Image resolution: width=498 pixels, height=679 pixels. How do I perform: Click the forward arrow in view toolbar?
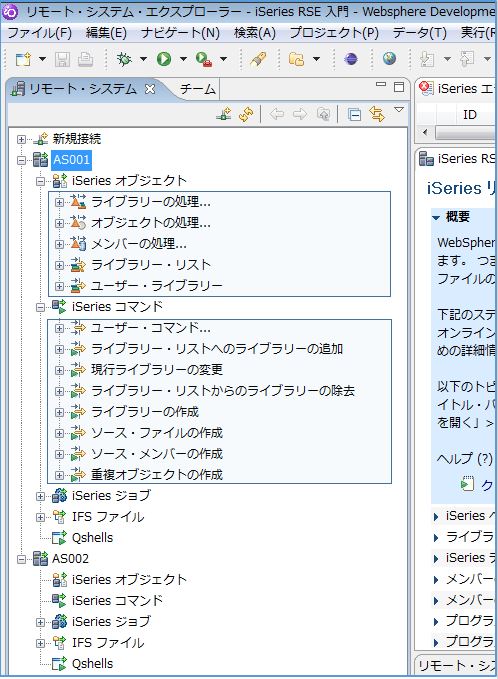300,114
